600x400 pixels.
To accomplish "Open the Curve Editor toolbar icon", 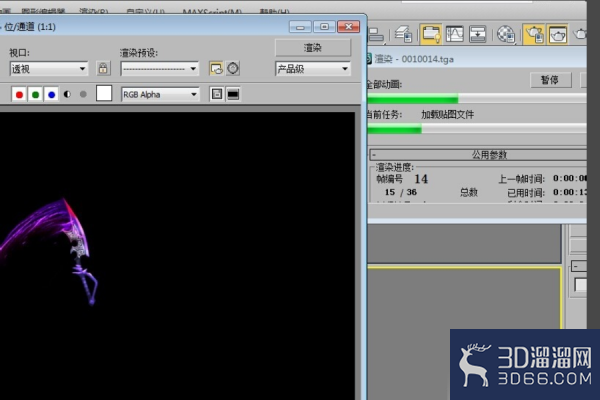I will [454, 34].
